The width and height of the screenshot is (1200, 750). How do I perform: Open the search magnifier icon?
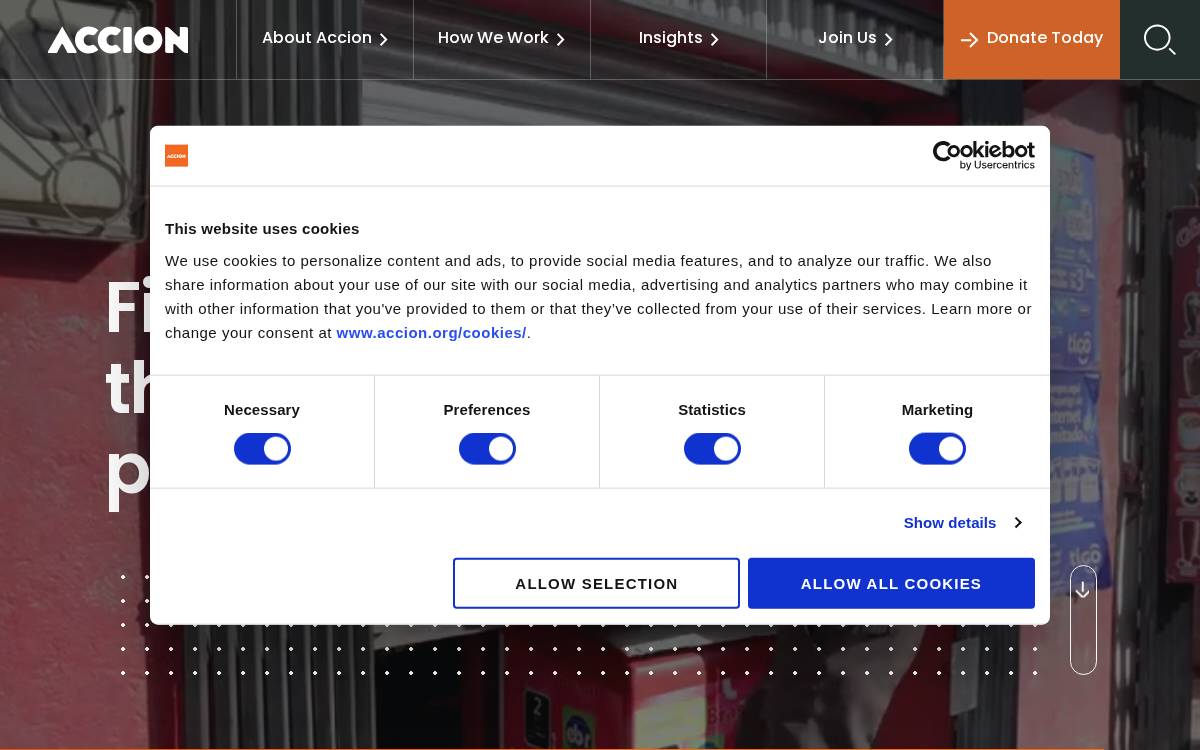click(1159, 40)
